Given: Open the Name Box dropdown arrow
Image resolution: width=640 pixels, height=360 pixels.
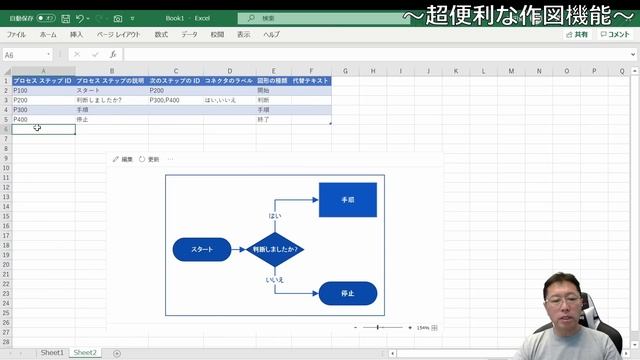Looking at the screenshot, I should [x=49, y=54].
